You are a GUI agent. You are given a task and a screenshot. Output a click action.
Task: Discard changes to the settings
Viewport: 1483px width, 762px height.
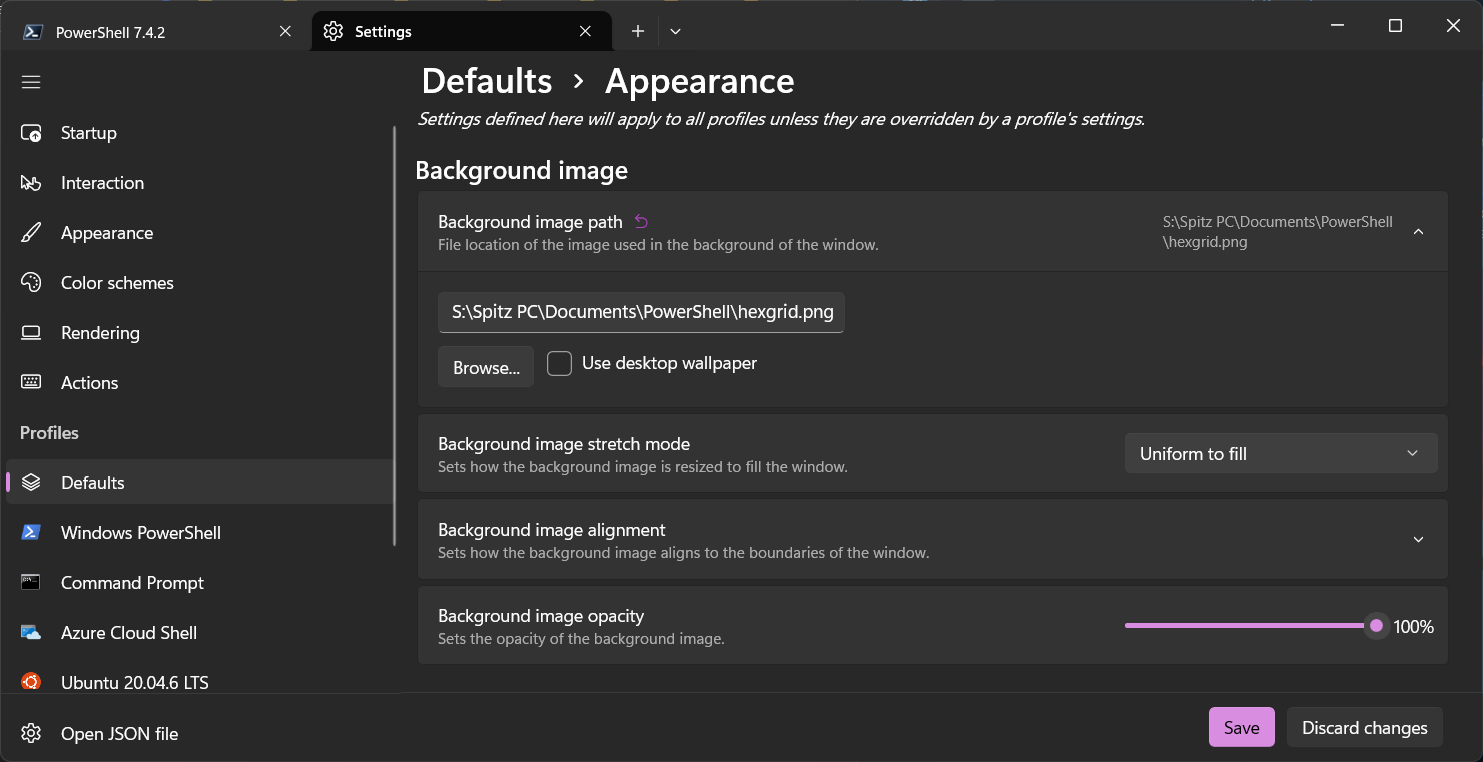point(1364,727)
